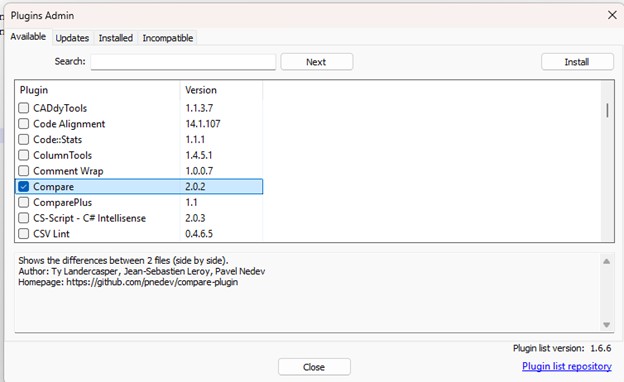Click version 2.0.2 of Compare
The image size is (624, 382).
click(x=195, y=187)
